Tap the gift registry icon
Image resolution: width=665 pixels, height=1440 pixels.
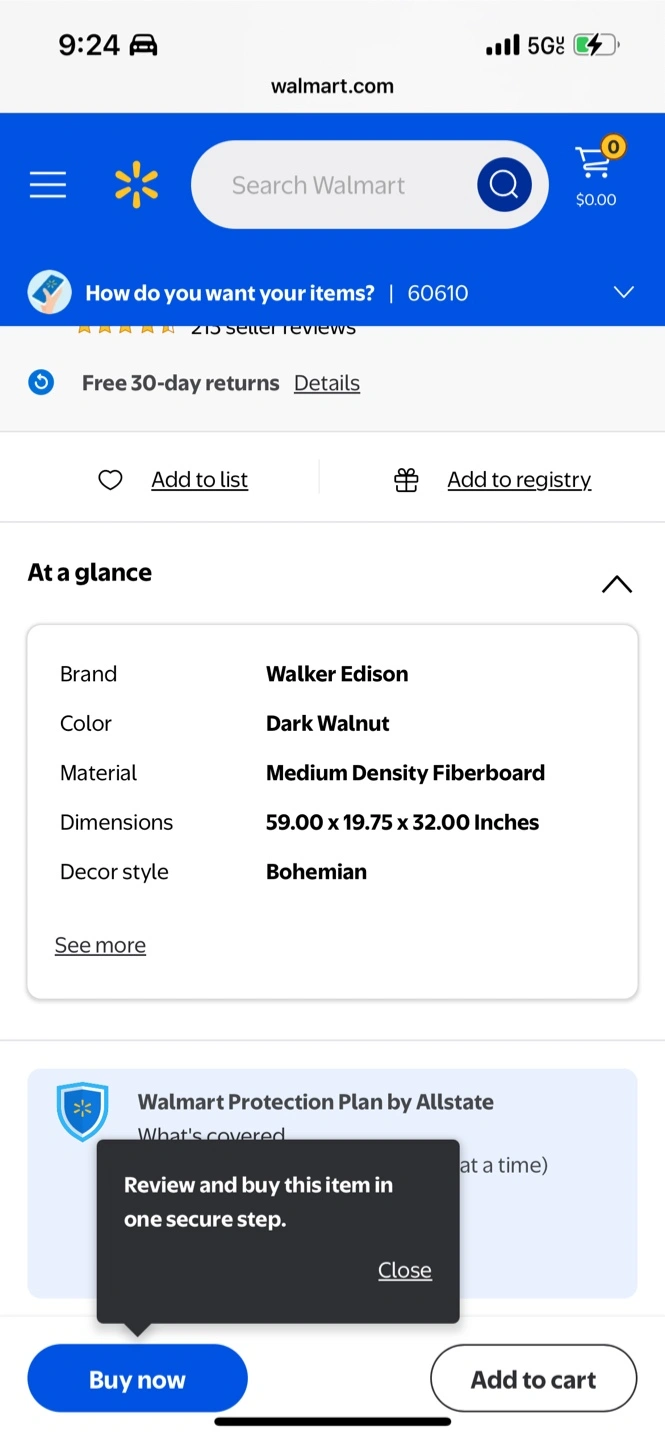(406, 480)
